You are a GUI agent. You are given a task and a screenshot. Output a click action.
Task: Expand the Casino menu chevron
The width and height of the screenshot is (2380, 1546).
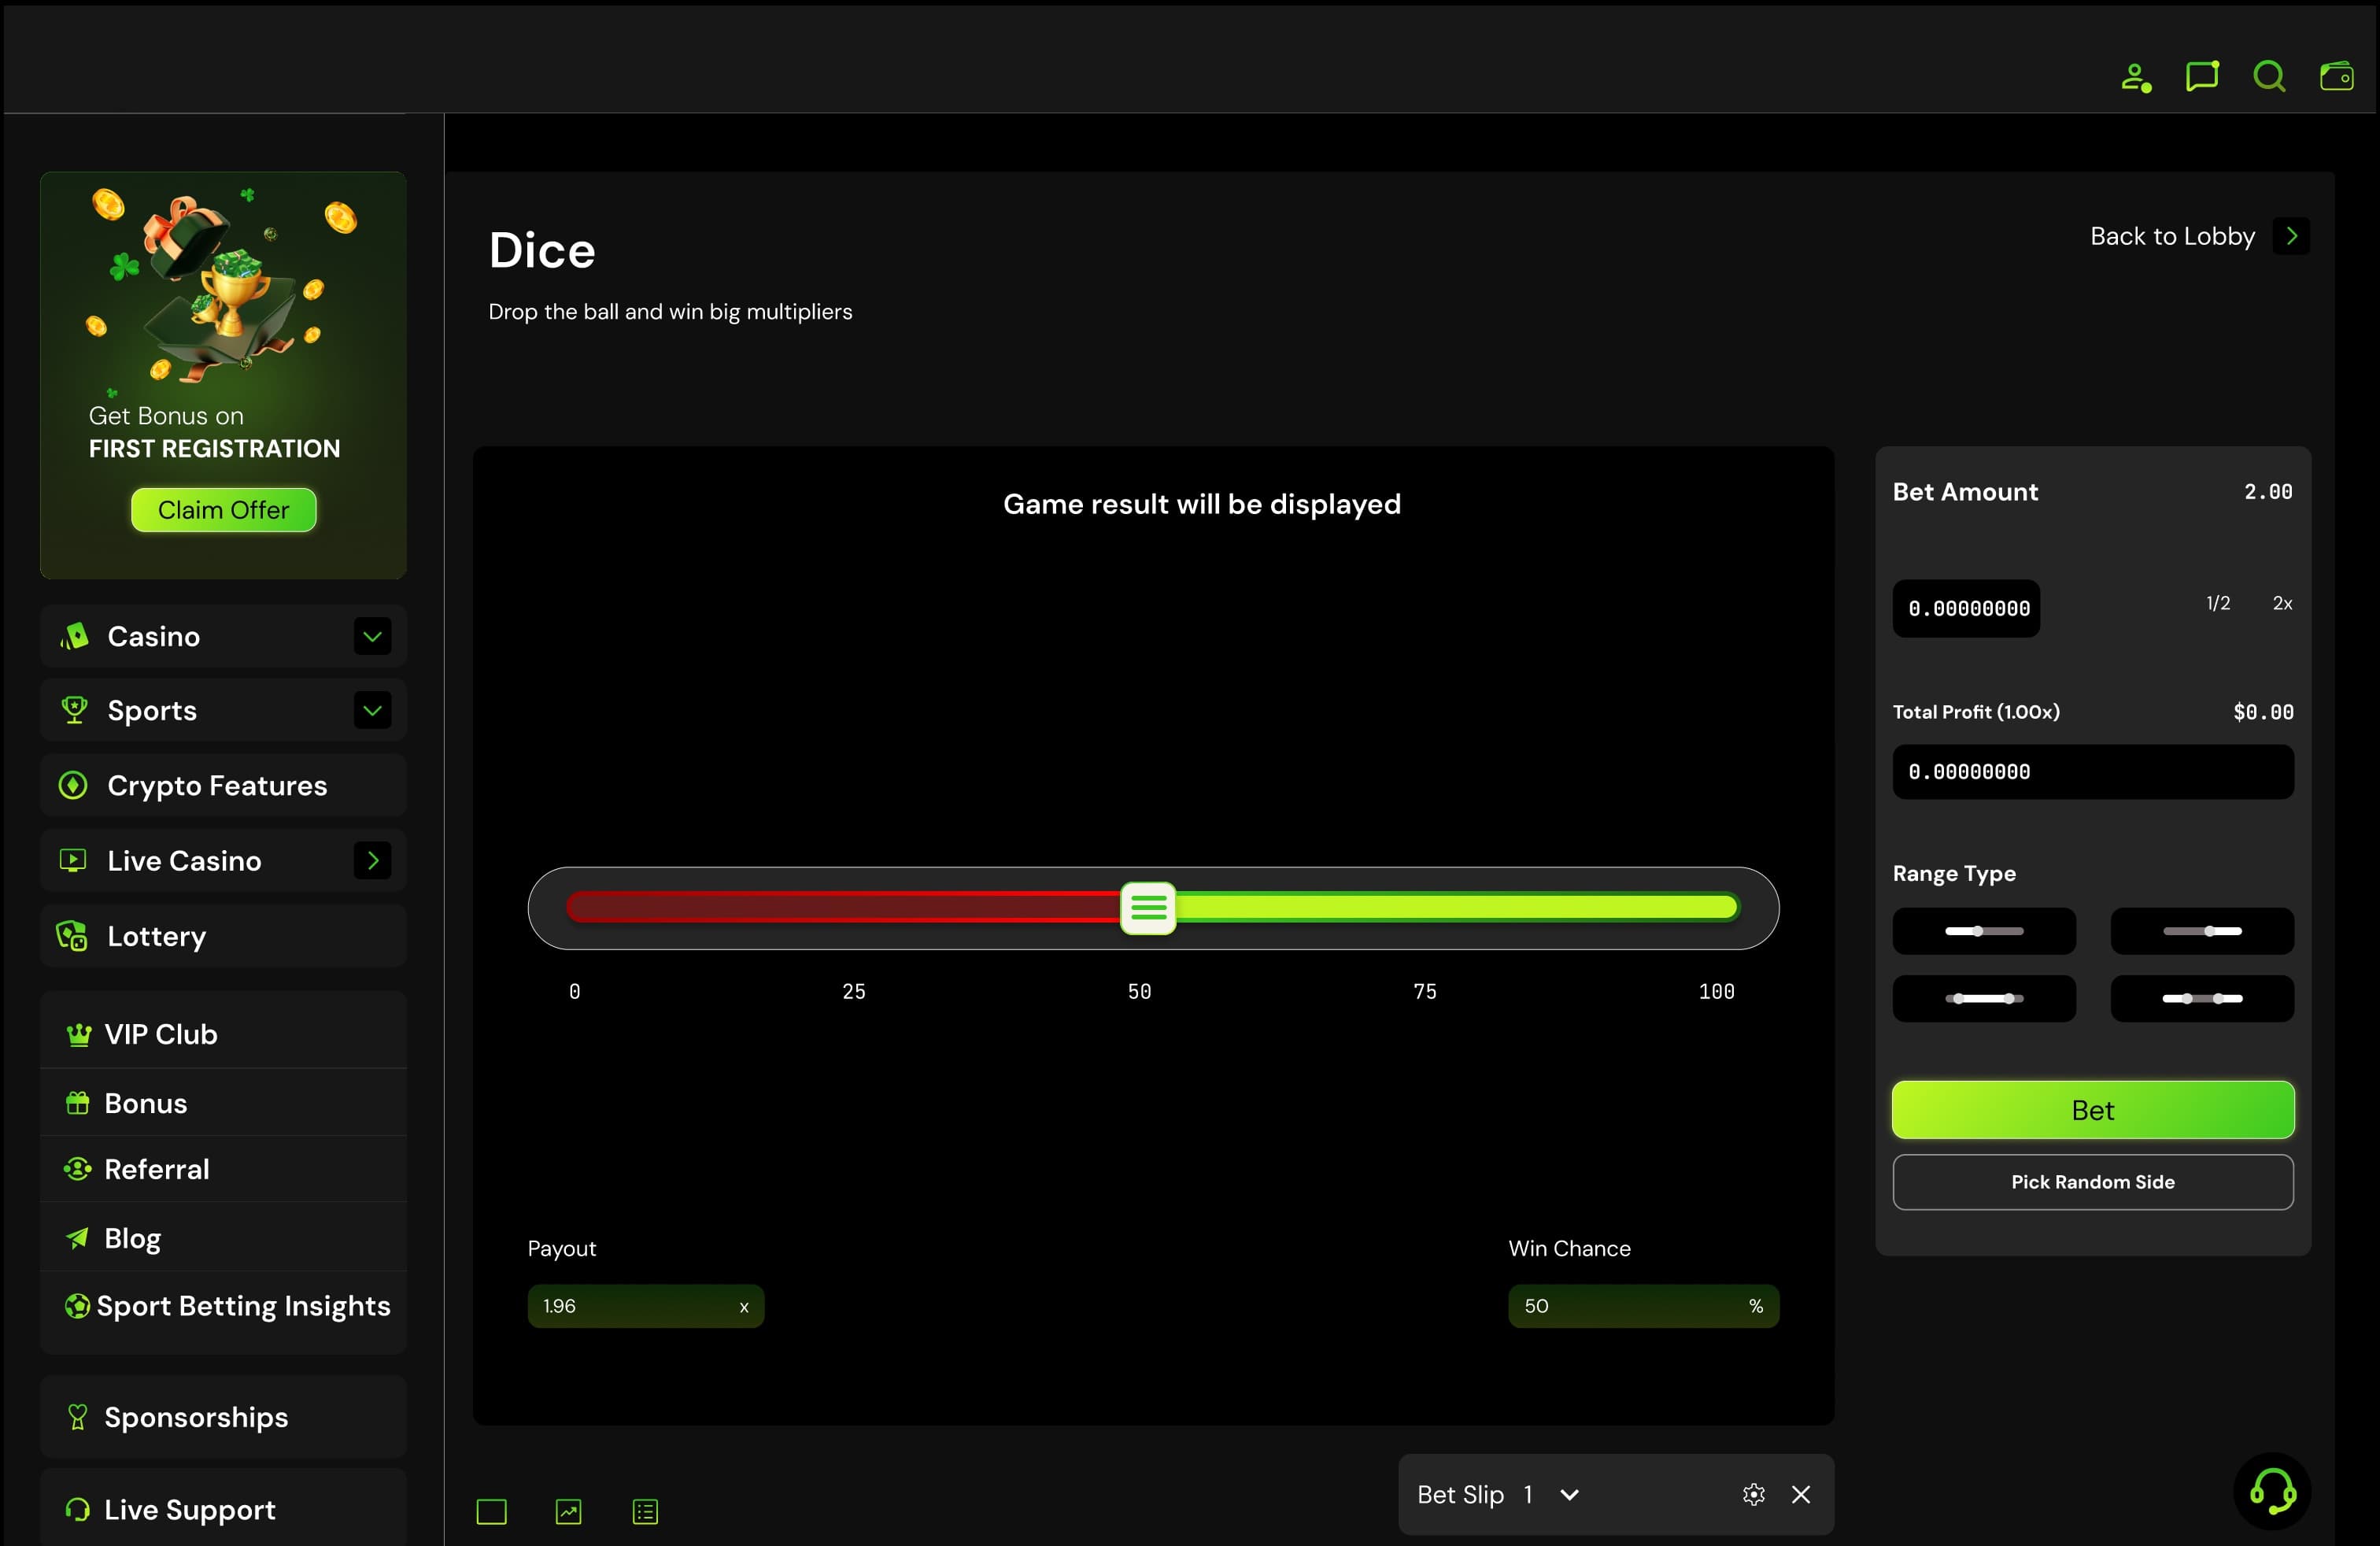372,636
